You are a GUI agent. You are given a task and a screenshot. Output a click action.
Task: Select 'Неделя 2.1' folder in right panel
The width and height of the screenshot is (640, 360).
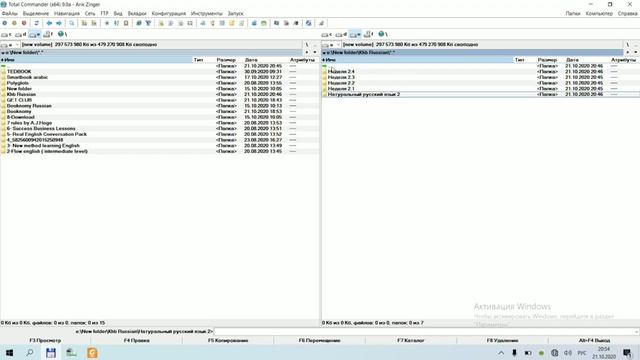pyautogui.click(x=341, y=89)
